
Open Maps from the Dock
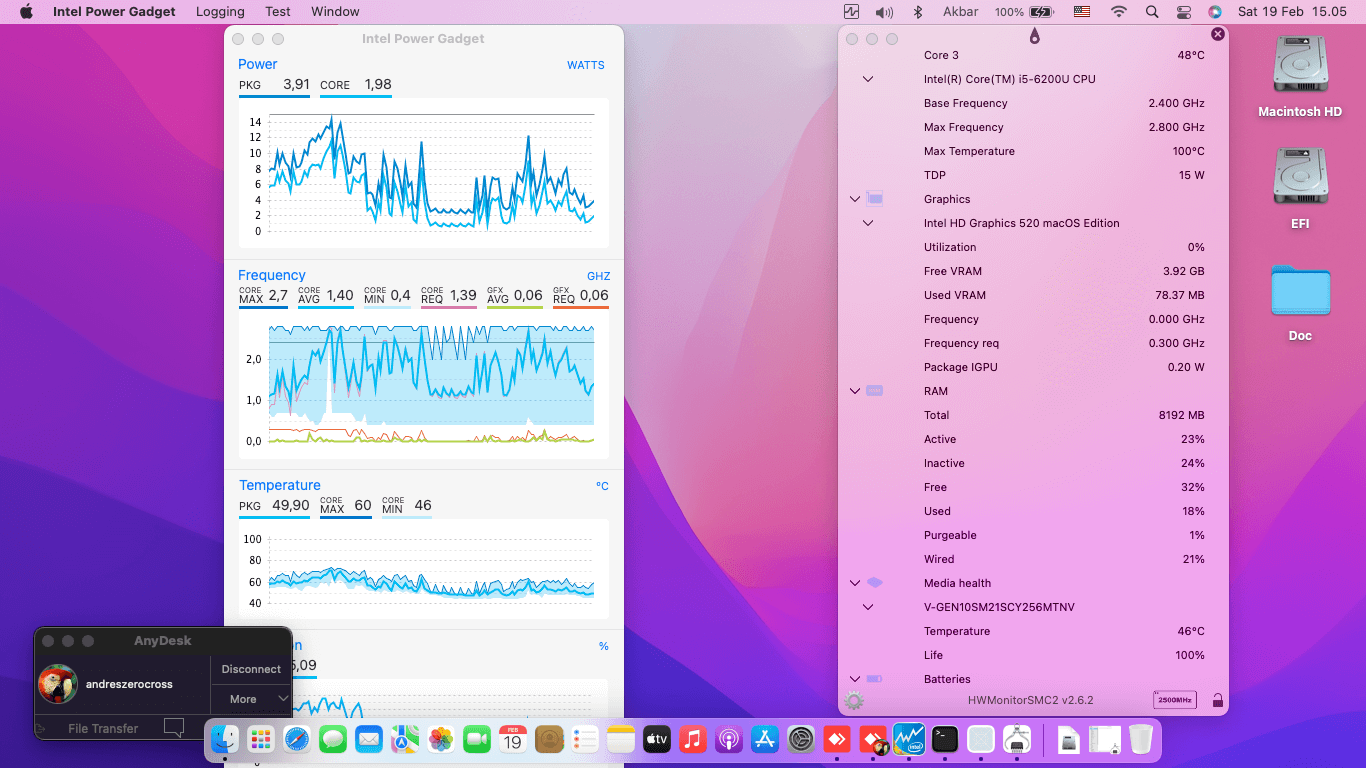click(405, 740)
